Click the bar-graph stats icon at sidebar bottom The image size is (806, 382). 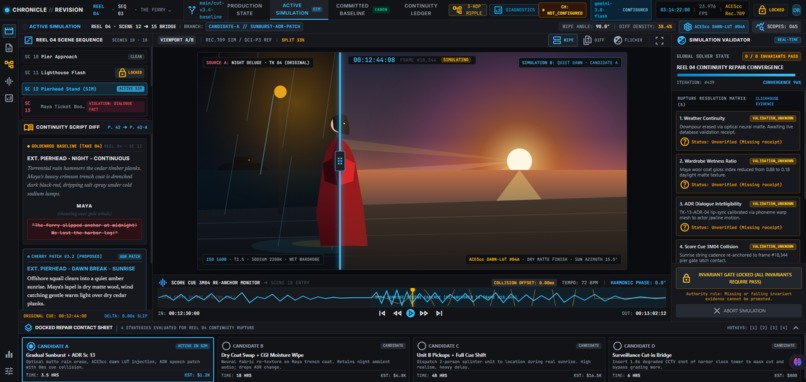coord(9,354)
